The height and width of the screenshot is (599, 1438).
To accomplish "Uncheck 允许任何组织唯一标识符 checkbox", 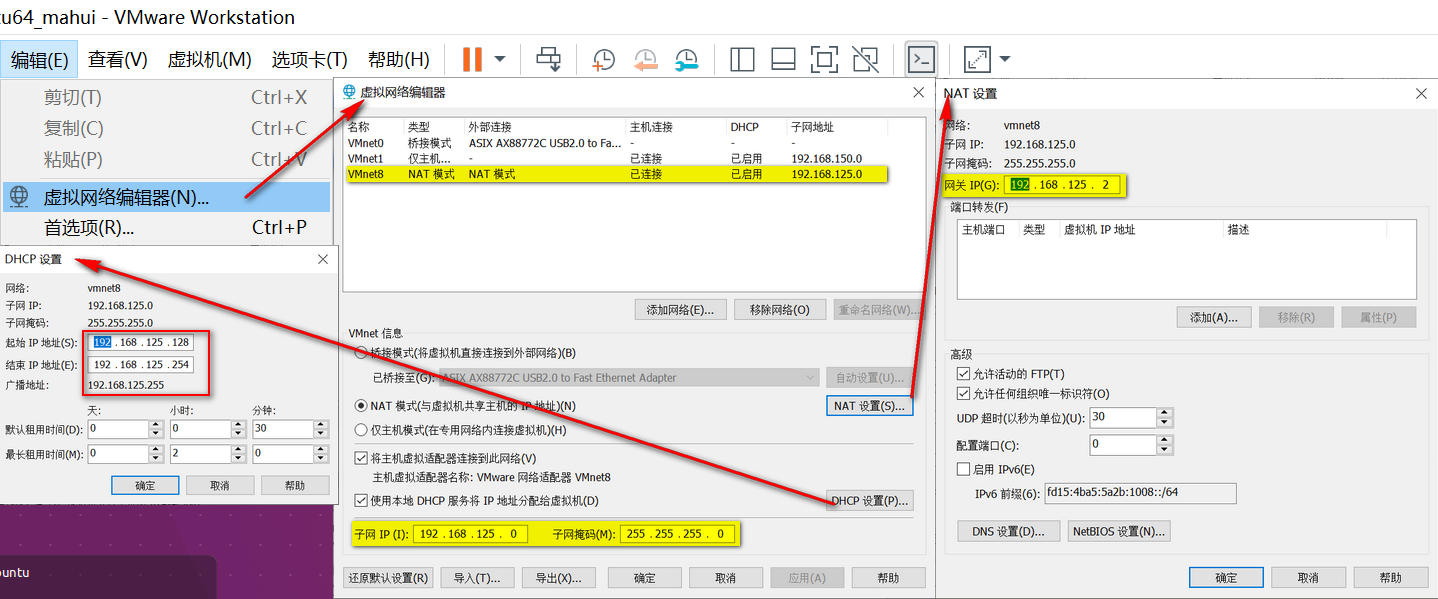I will [964, 394].
